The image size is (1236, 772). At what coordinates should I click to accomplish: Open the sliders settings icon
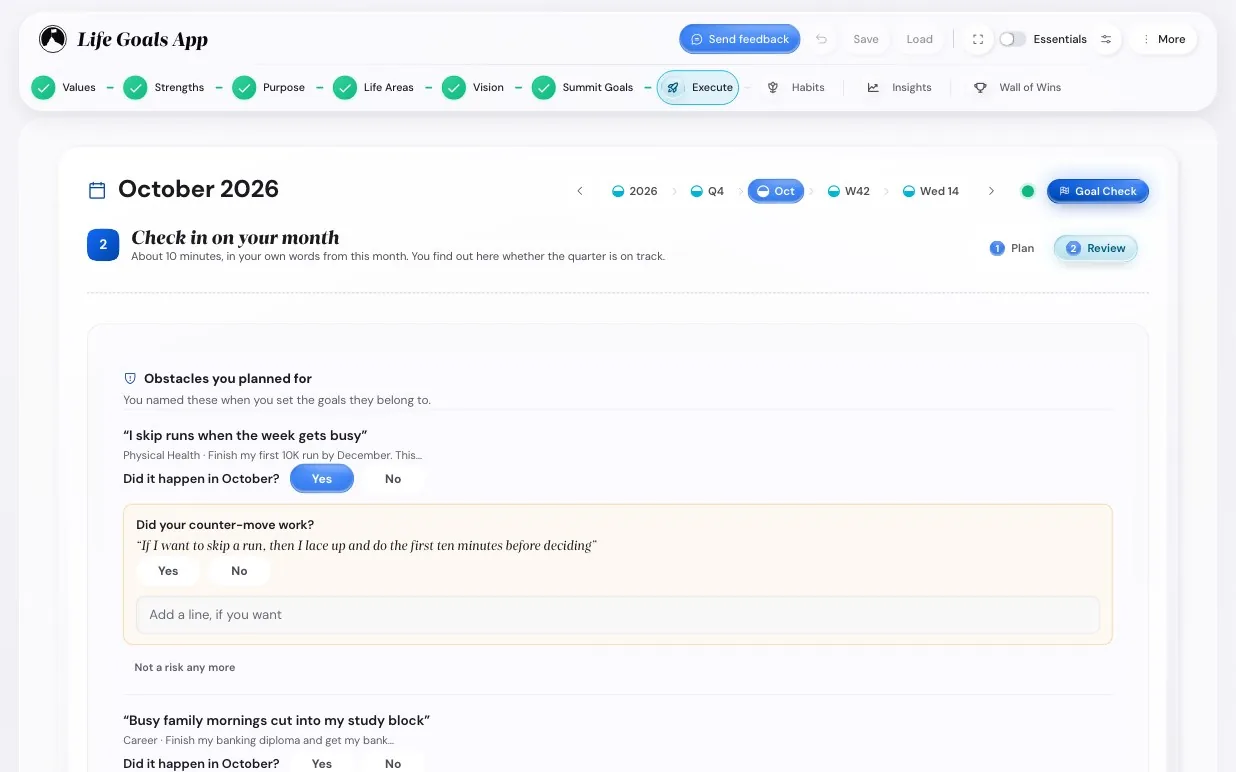(x=1106, y=39)
